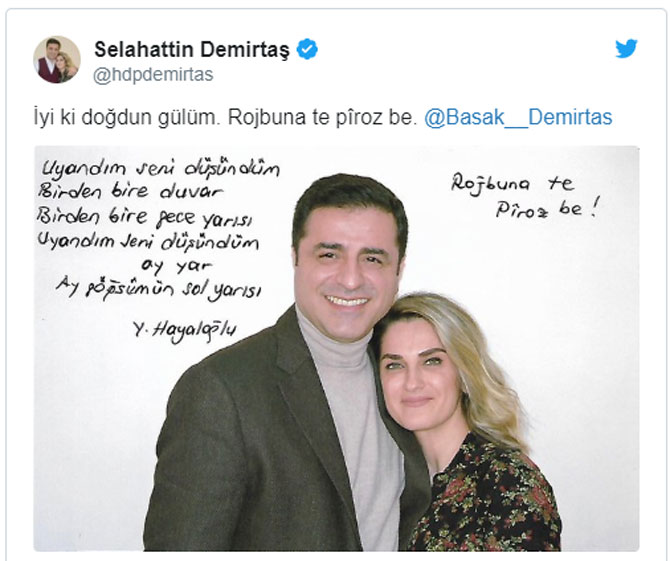Viewport: 670px width, 561px height.
Task: Click the Y. Hayalqolu handwritten signature
Action: click(x=184, y=331)
